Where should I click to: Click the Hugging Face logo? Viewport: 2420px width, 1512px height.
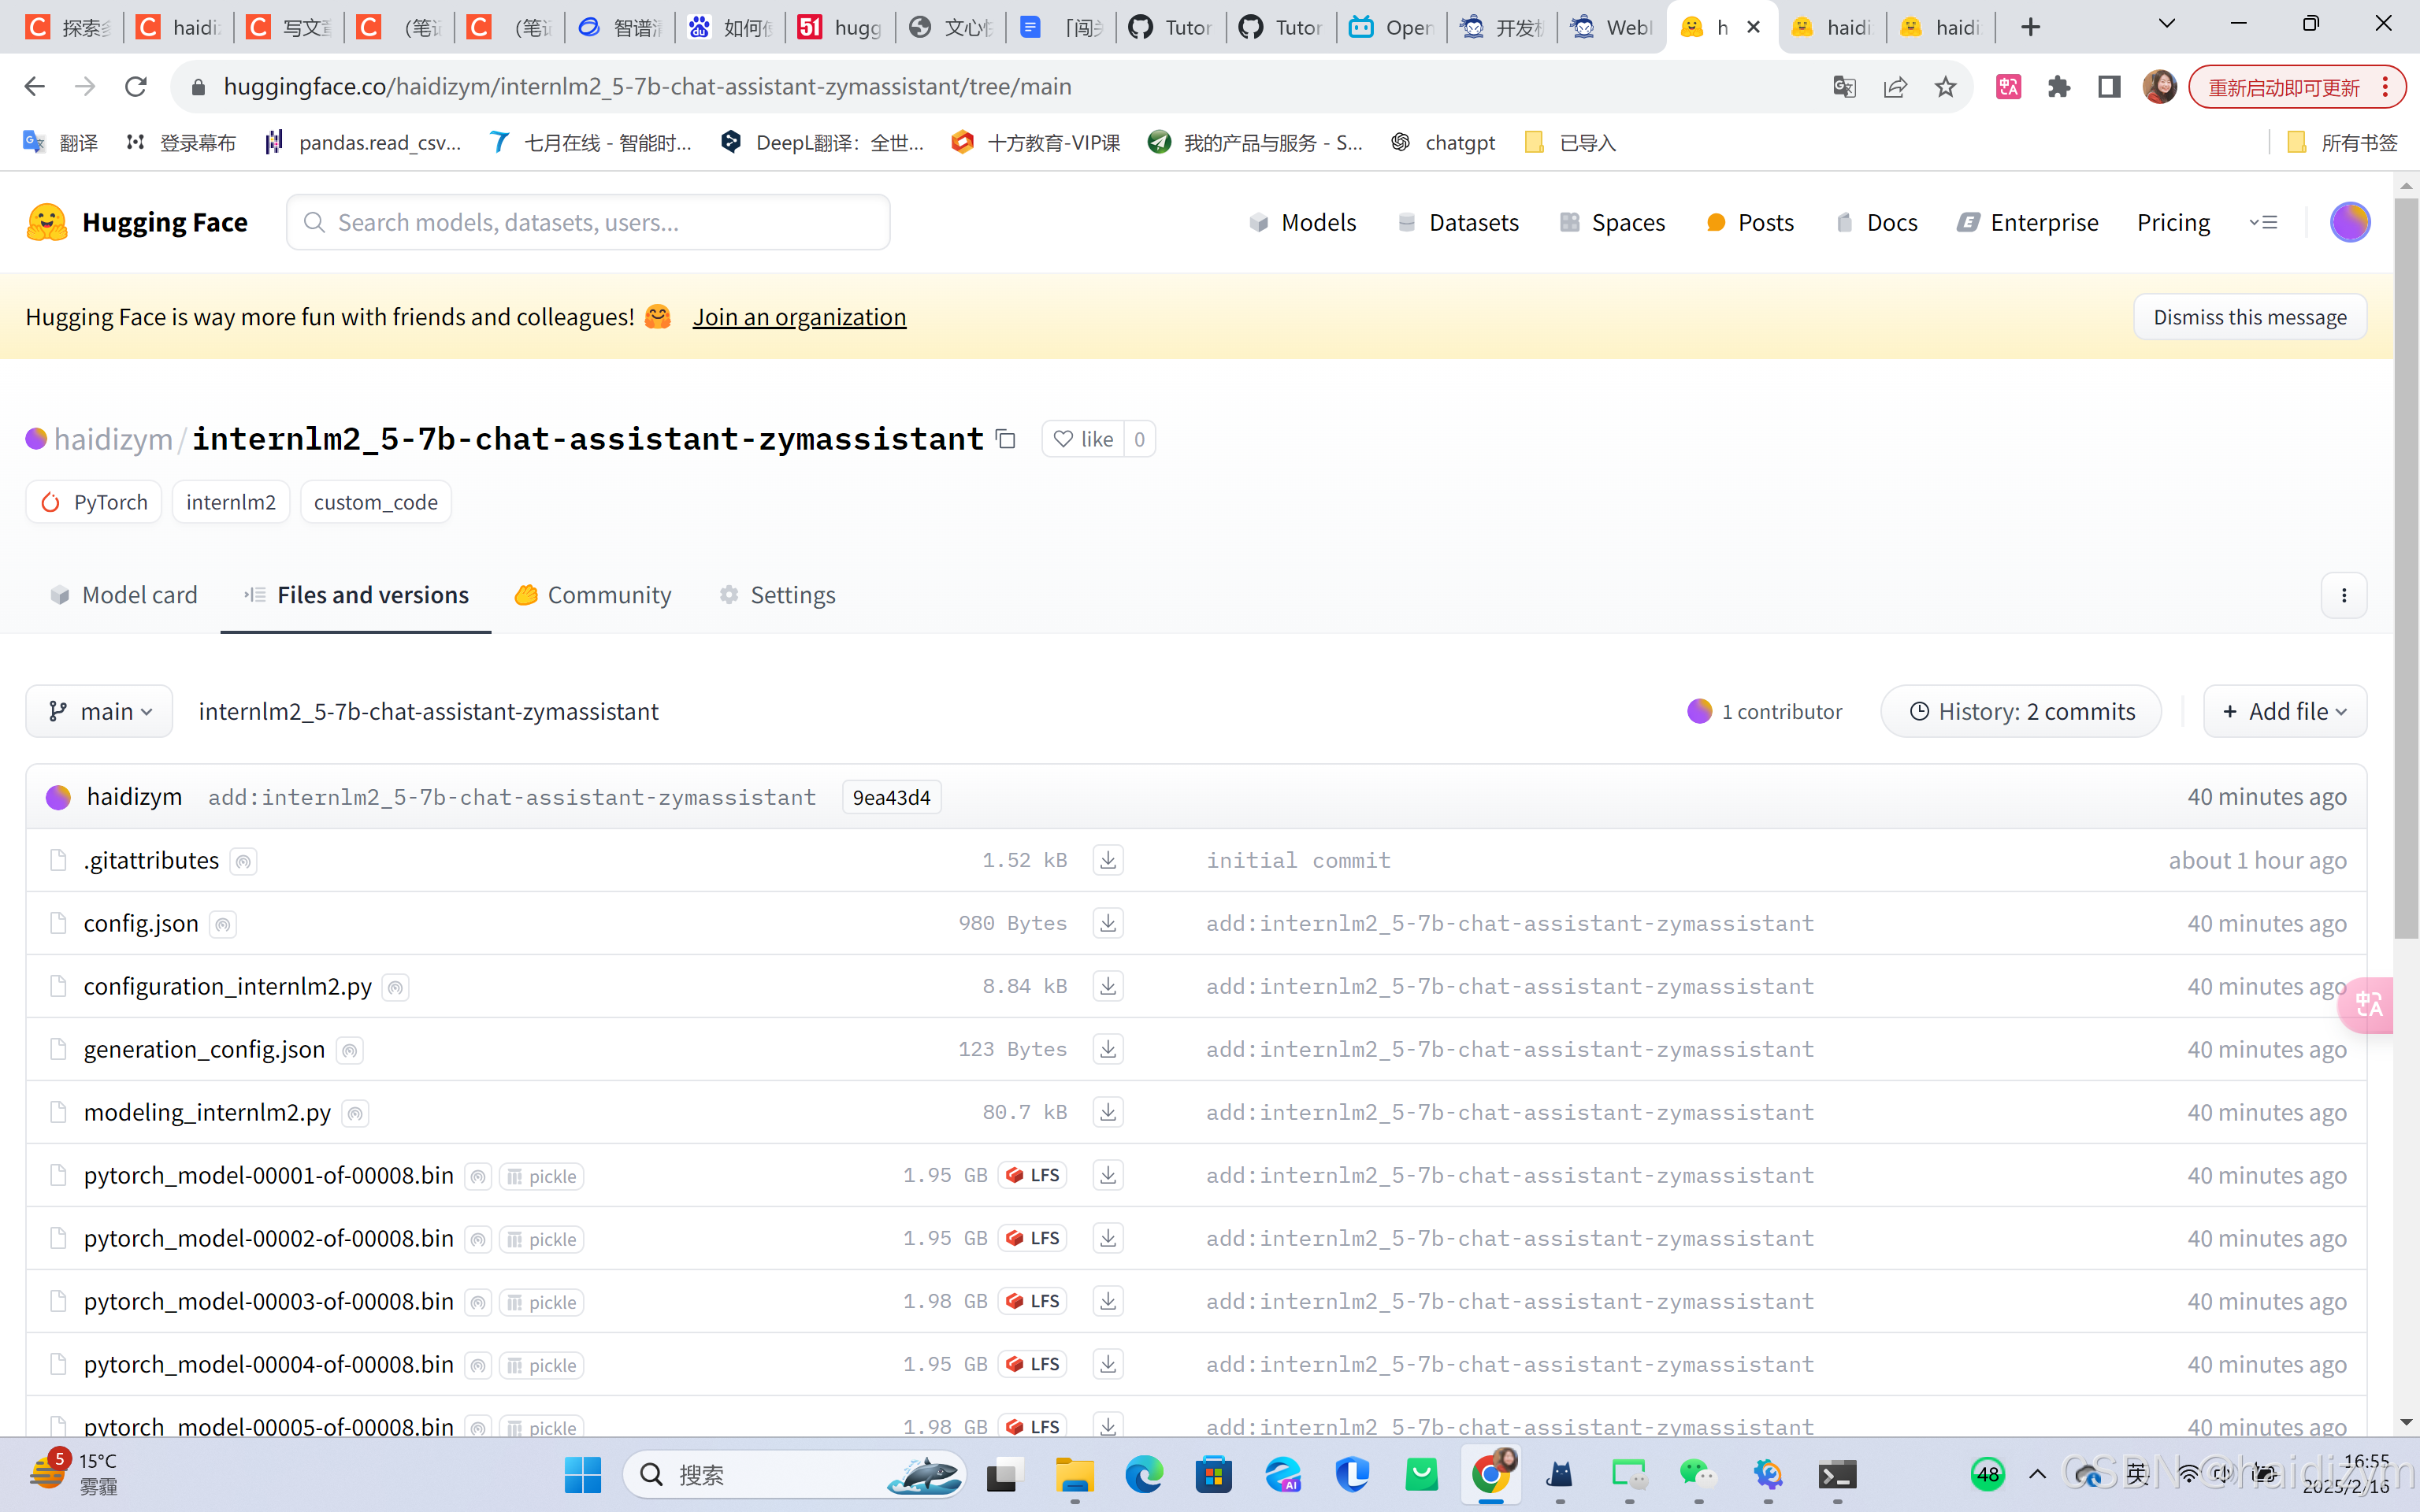click(x=138, y=222)
